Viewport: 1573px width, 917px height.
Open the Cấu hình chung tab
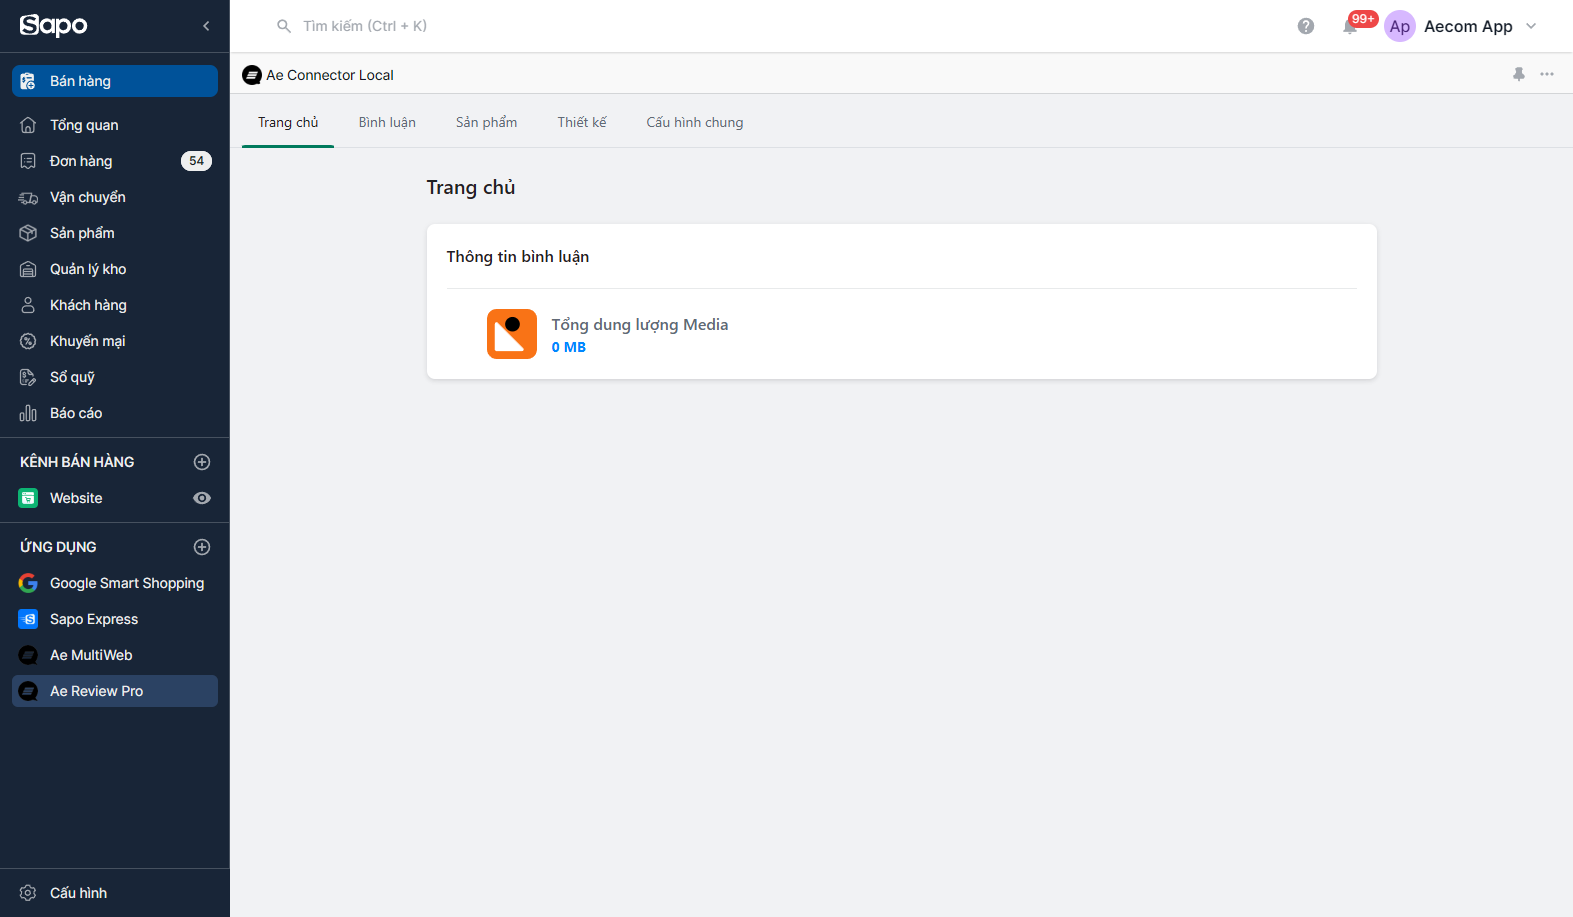click(x=694, y=122)
